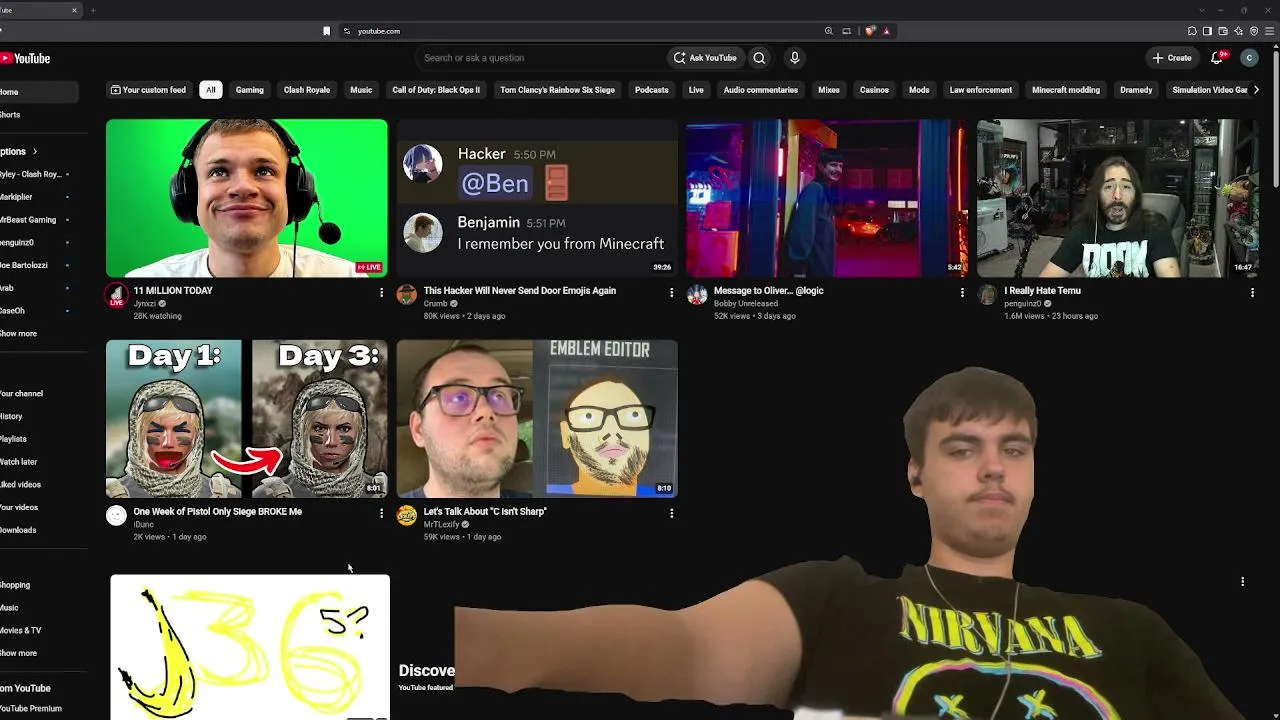Open options menu for Pistol Only Siege video
Image resolution: width=1280 pixels, height=720 pixels.
click(381, 514)
